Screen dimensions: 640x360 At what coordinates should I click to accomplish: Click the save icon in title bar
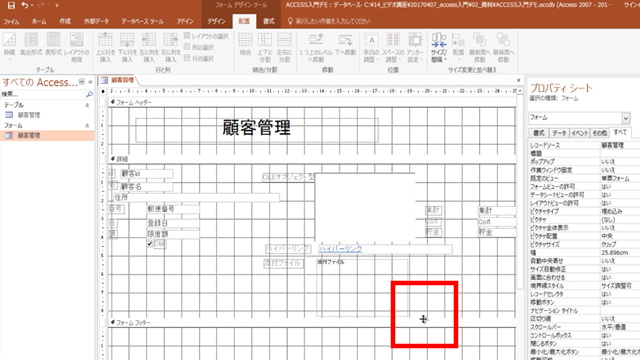(11, 5)
